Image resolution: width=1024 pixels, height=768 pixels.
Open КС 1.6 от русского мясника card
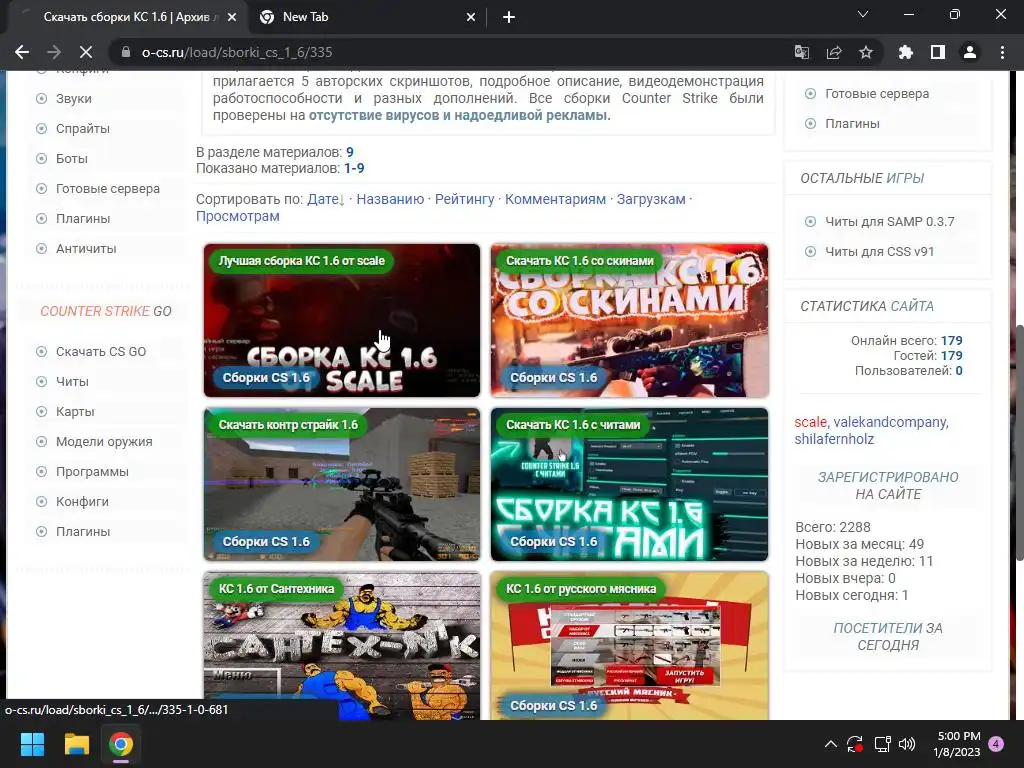tap(629, 646)
